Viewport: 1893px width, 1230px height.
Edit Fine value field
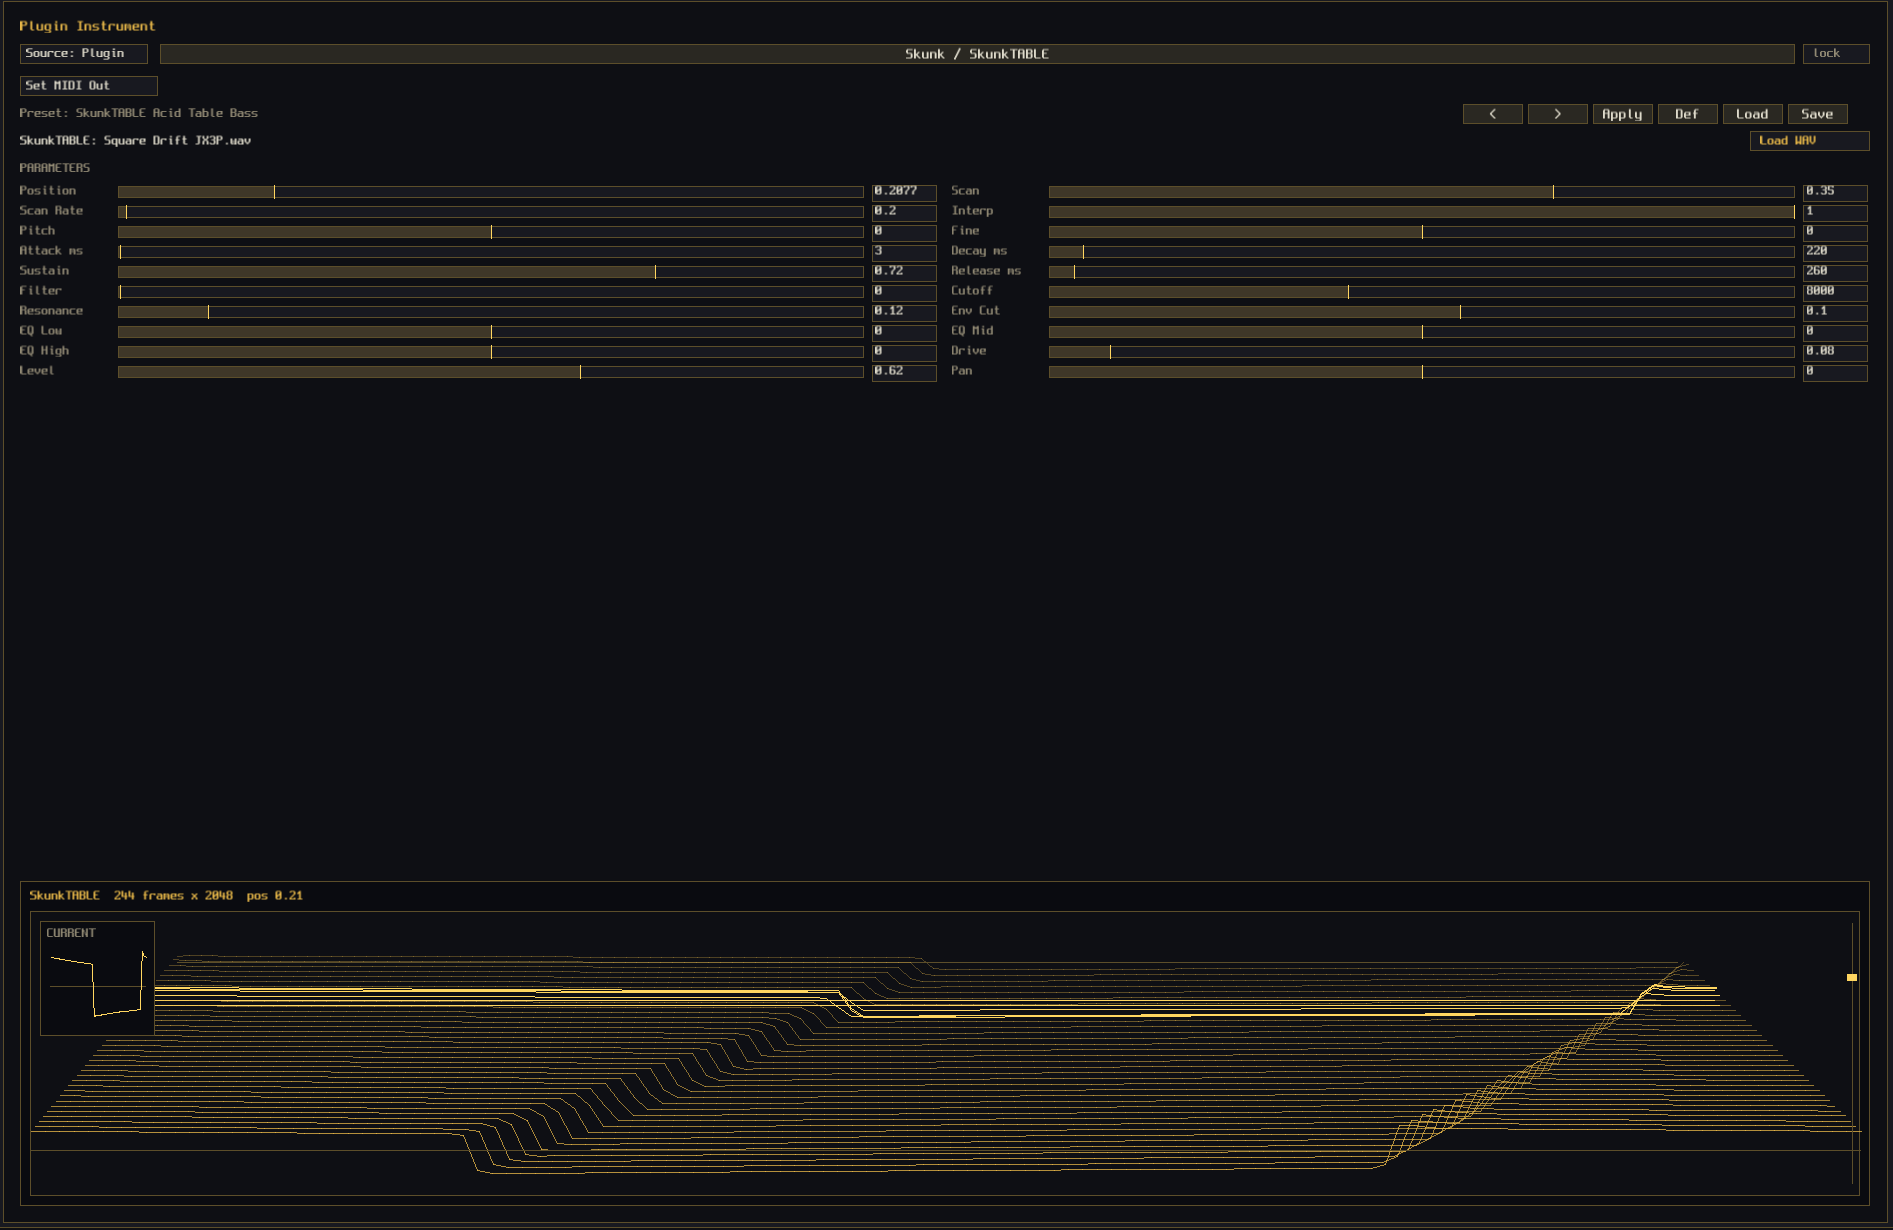tap(1835, 232)
